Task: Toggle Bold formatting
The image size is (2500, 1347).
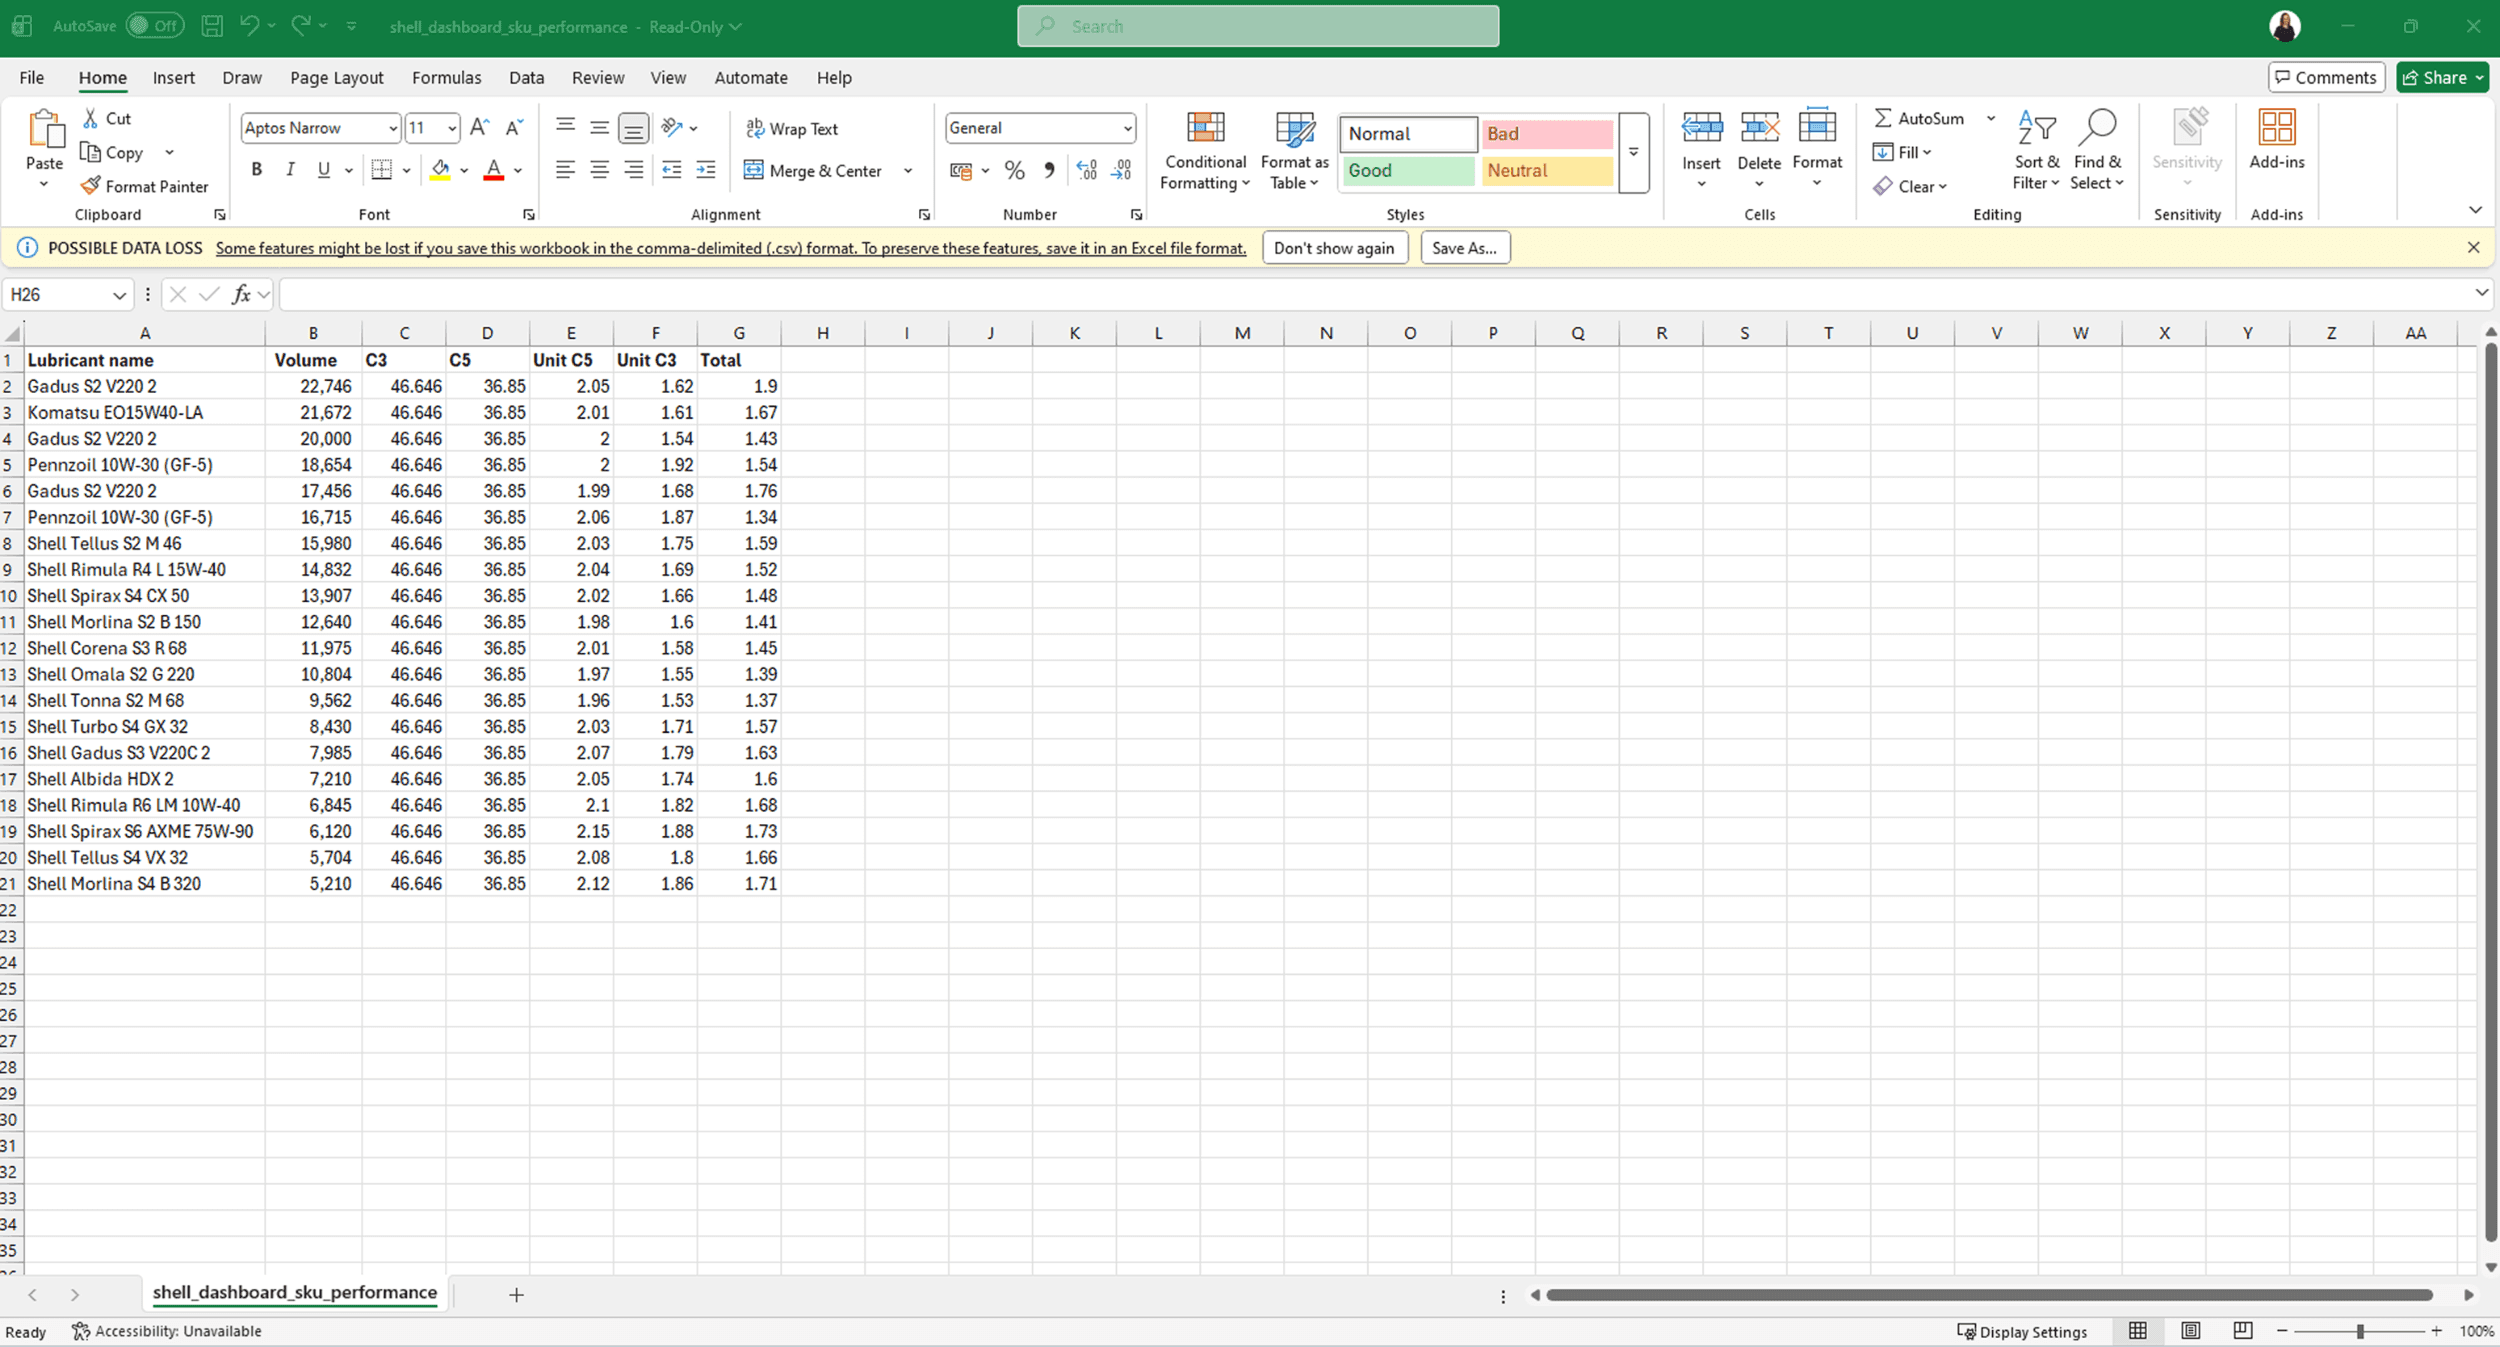Action: [257, 170]
